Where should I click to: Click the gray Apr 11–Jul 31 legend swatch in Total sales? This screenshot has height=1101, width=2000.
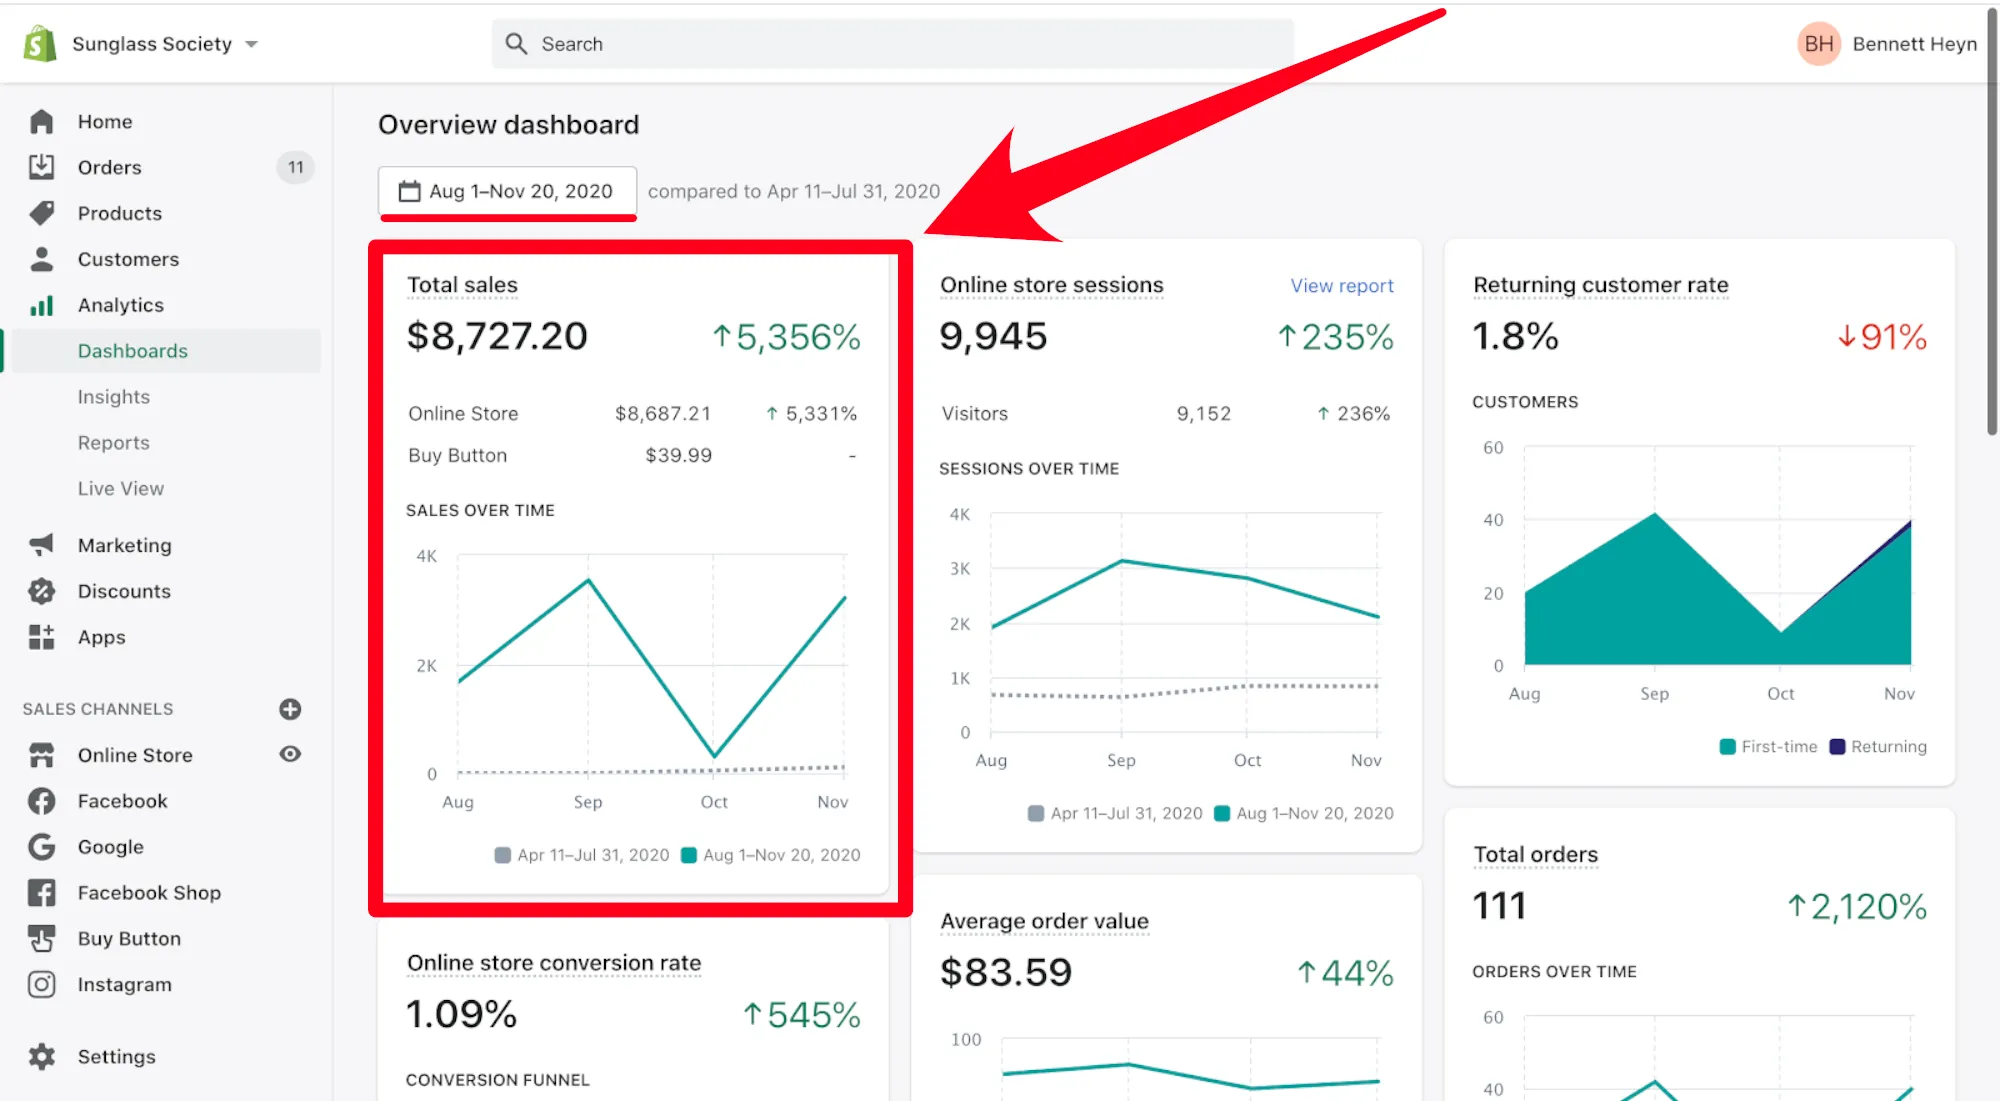coord(503,855)
